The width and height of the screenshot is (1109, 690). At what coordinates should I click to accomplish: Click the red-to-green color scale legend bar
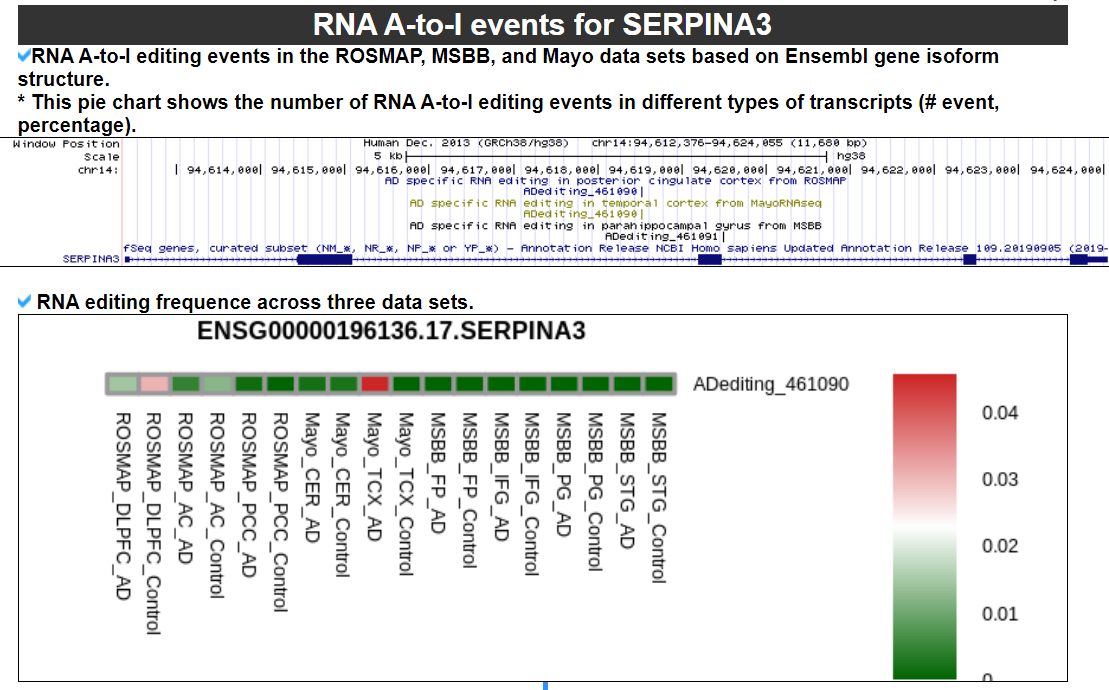pos(924,527)
